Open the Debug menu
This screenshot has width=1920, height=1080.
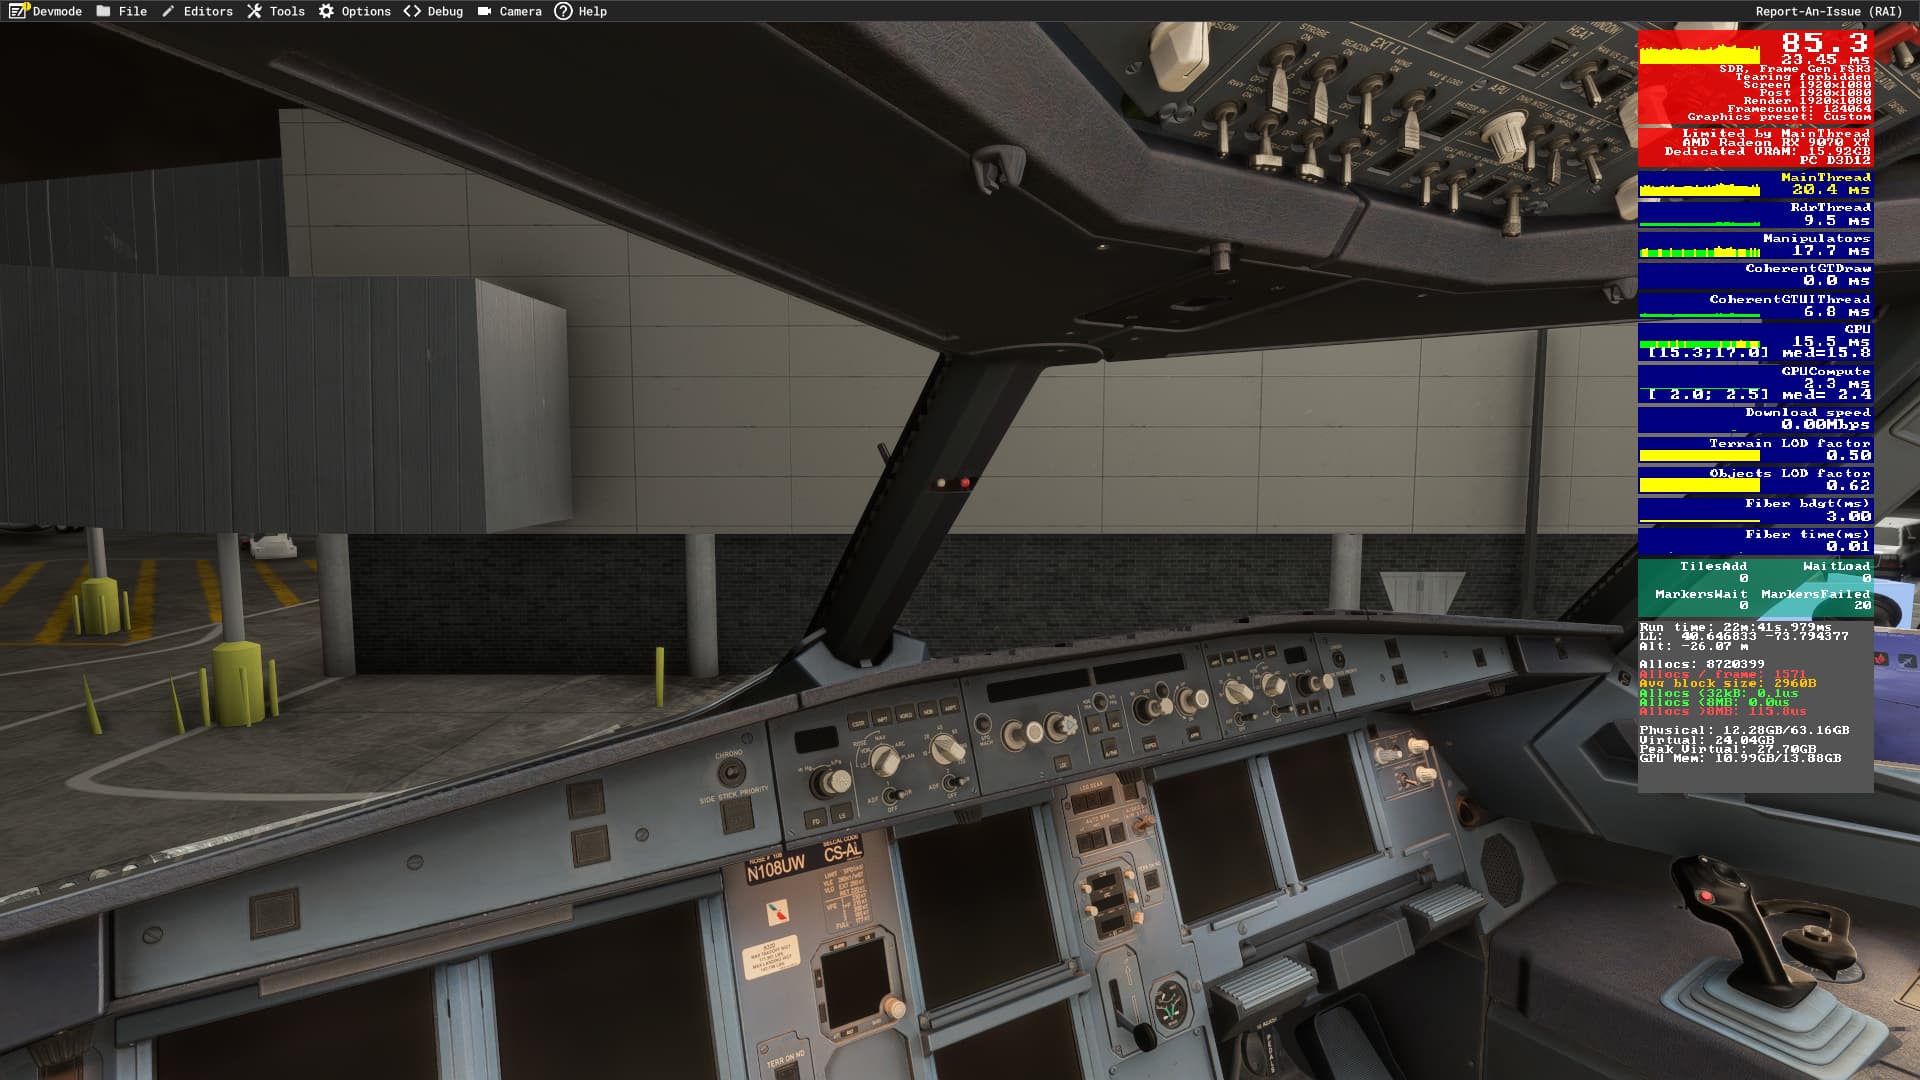point(433,11)
